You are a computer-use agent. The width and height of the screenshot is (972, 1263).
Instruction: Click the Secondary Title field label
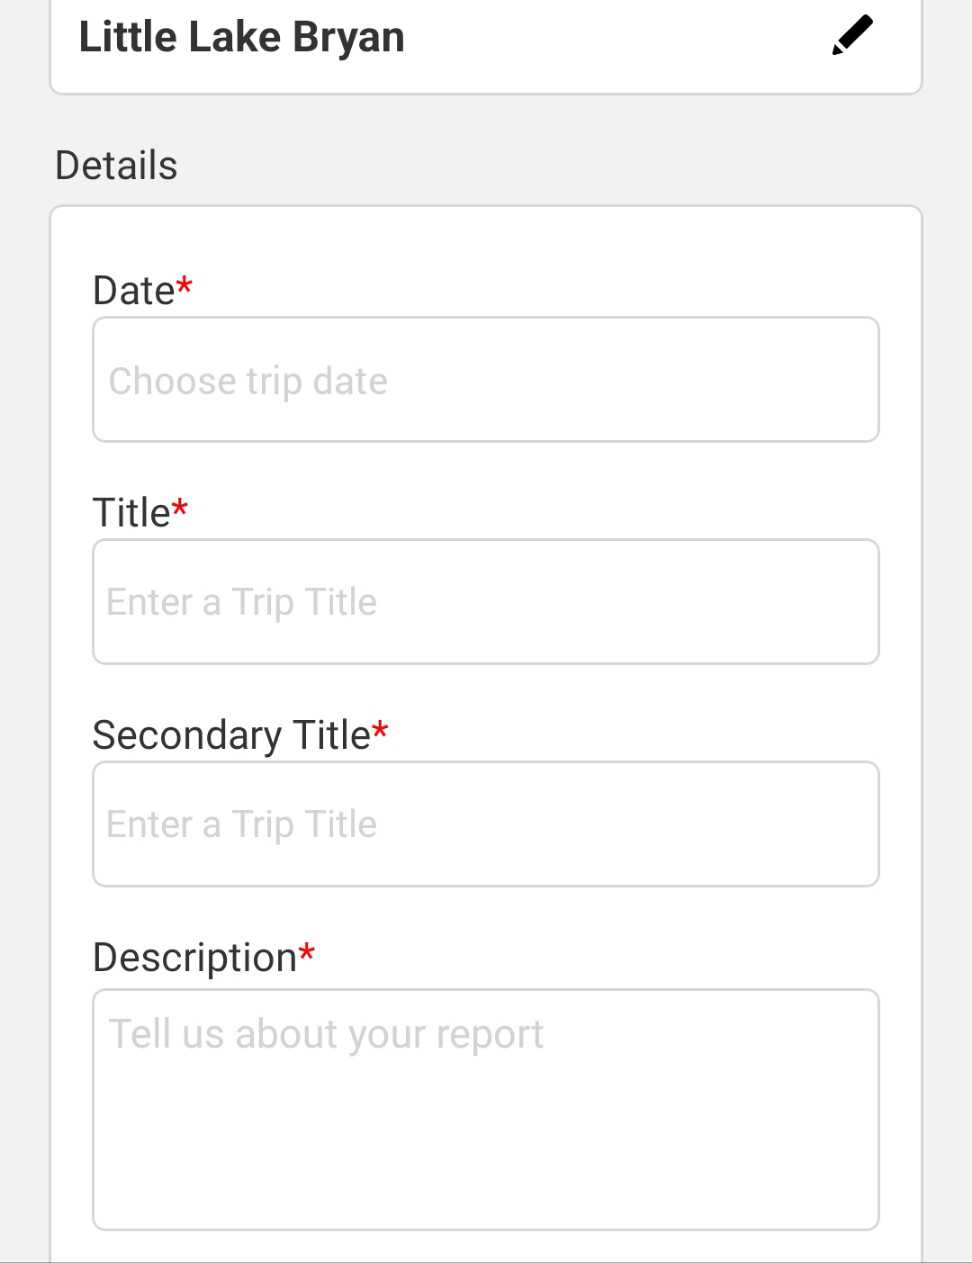pos(231,736)
